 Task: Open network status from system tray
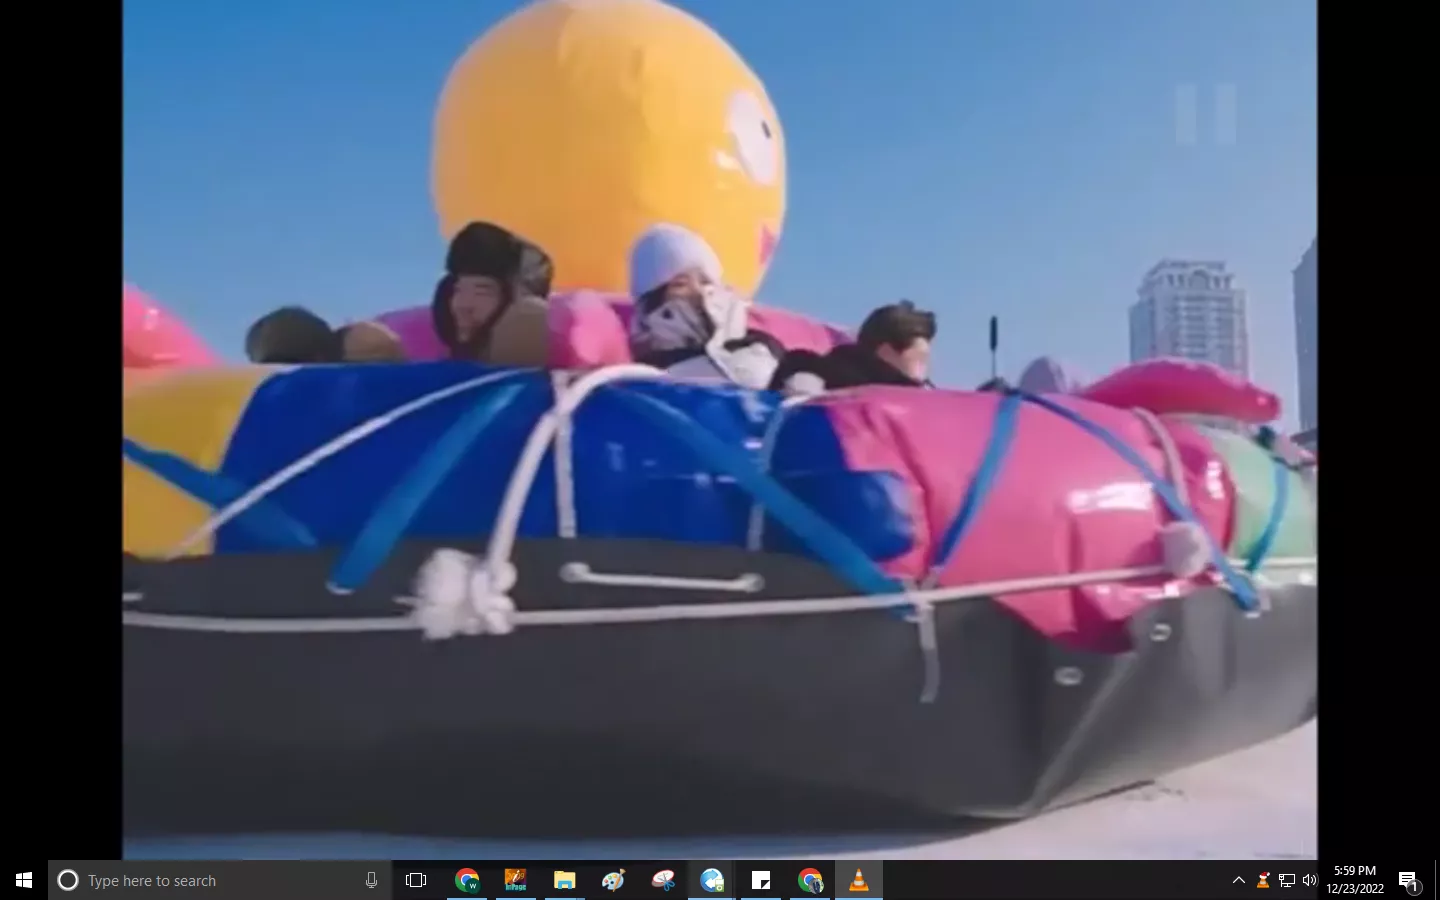1287,880
